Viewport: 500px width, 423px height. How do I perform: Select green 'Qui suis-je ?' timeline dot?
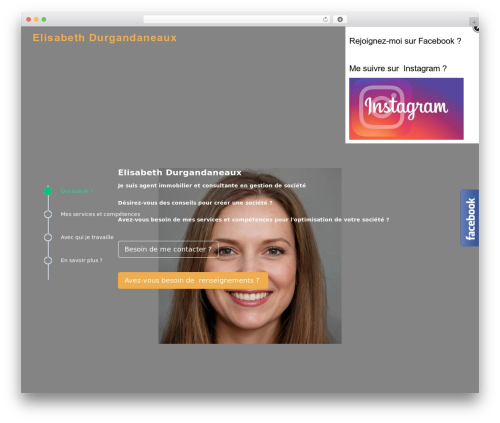pos(48,191)
